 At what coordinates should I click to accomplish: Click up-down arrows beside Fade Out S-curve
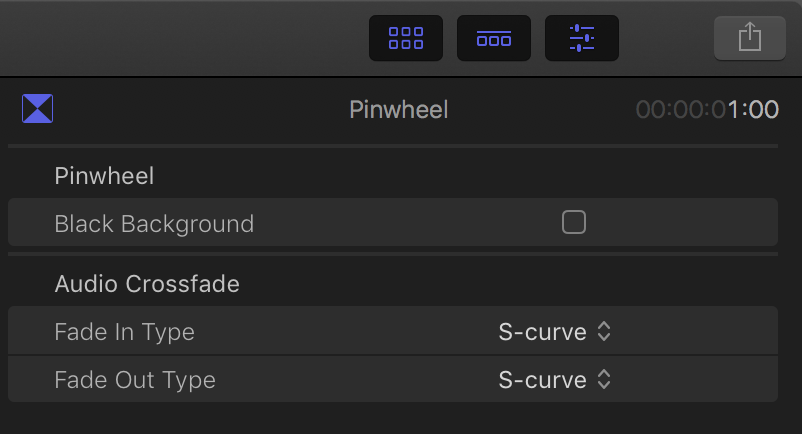[604, 379]
